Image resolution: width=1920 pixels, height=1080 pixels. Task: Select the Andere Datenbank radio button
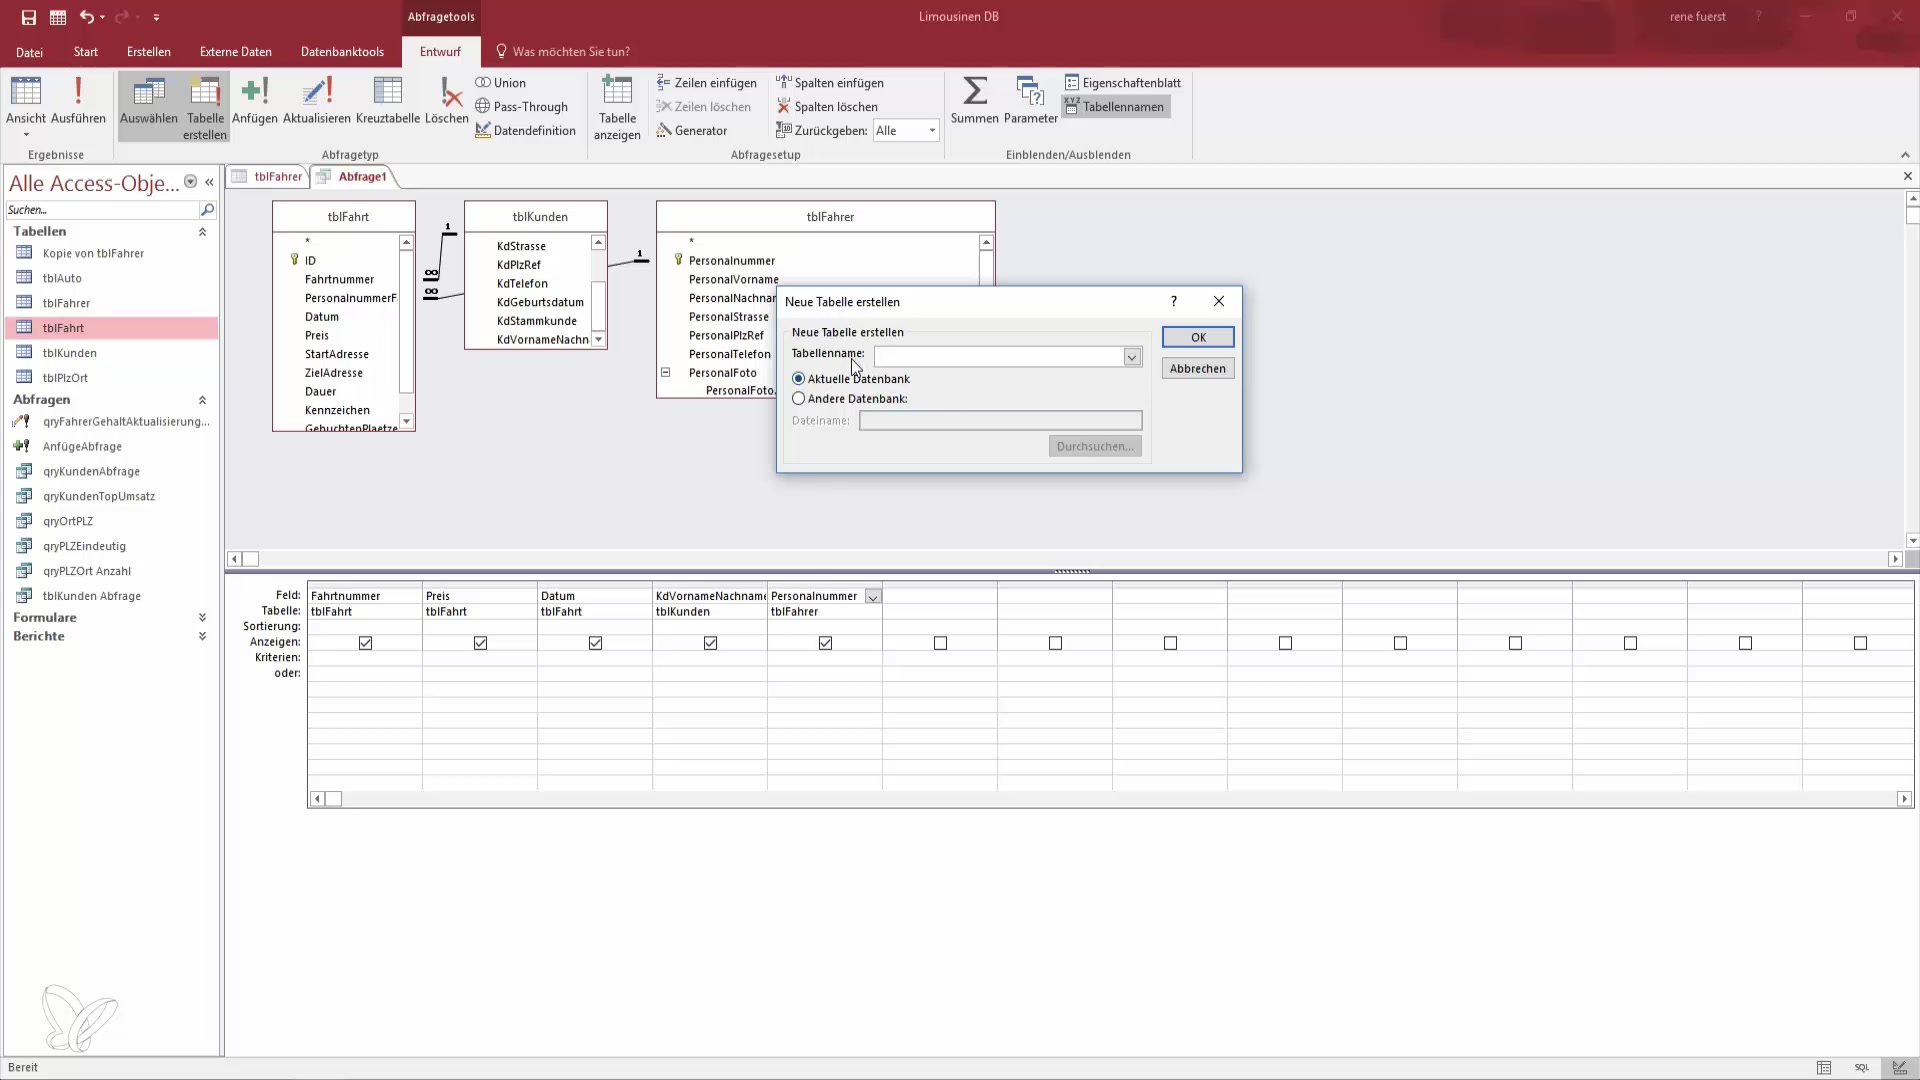(x=799, y=398)
